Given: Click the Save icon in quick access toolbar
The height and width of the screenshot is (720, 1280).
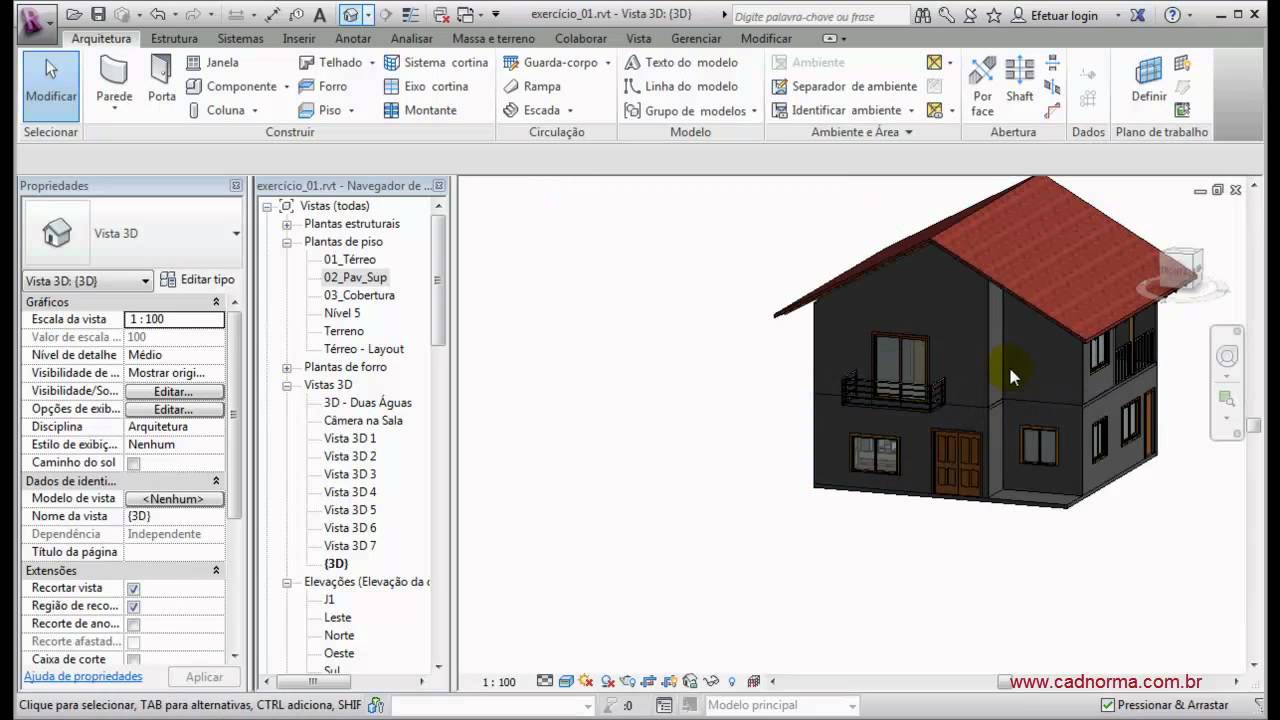Looking at the screenshot, I should (x=98, y=15).
